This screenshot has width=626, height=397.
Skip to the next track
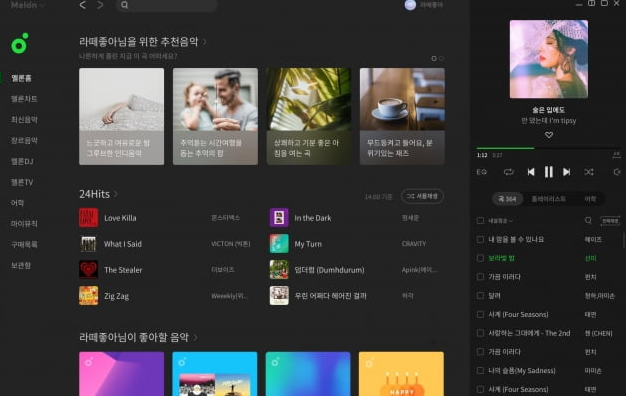[567, 172]
